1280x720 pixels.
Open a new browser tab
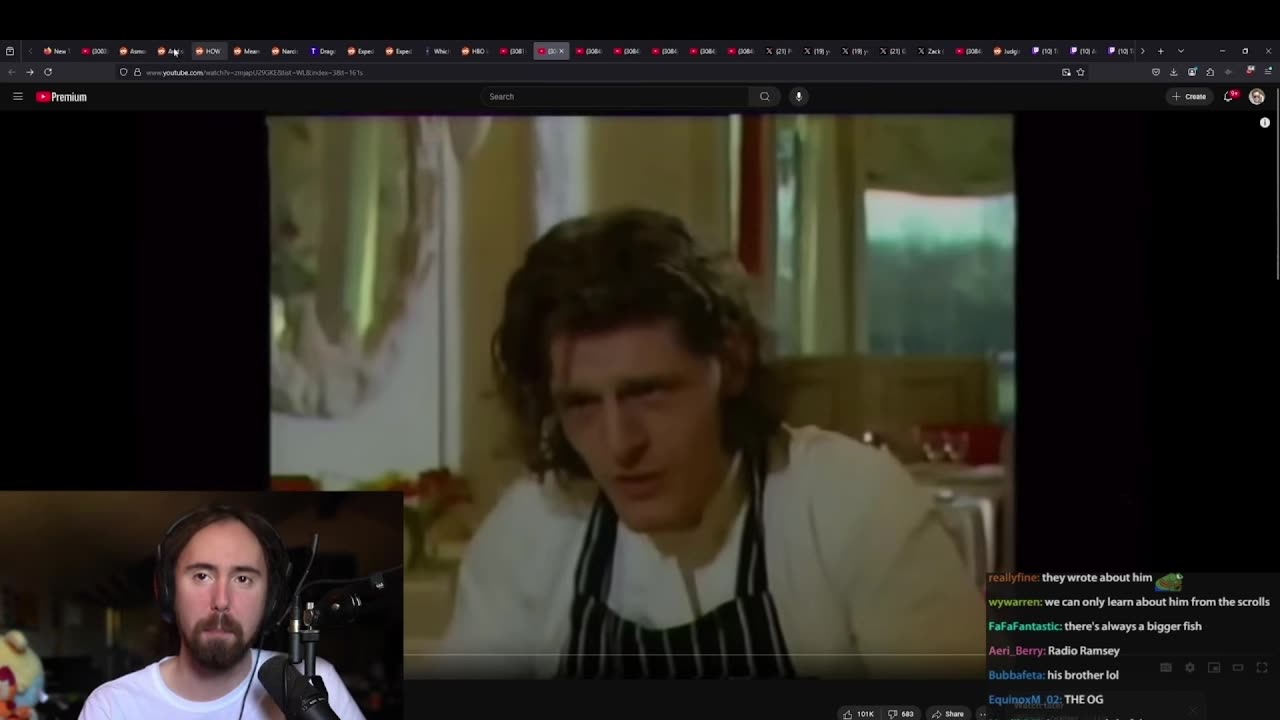[1160, 51]
